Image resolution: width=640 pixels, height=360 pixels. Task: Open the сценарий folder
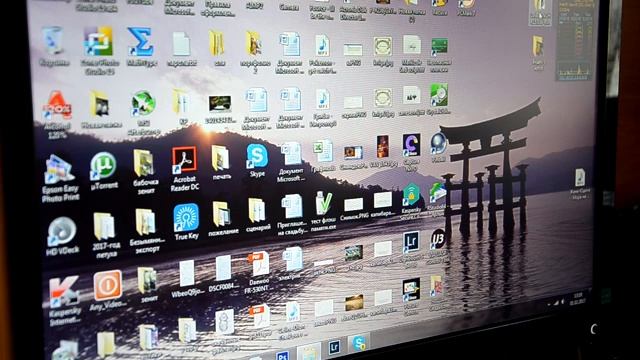(x=257, y=210)
